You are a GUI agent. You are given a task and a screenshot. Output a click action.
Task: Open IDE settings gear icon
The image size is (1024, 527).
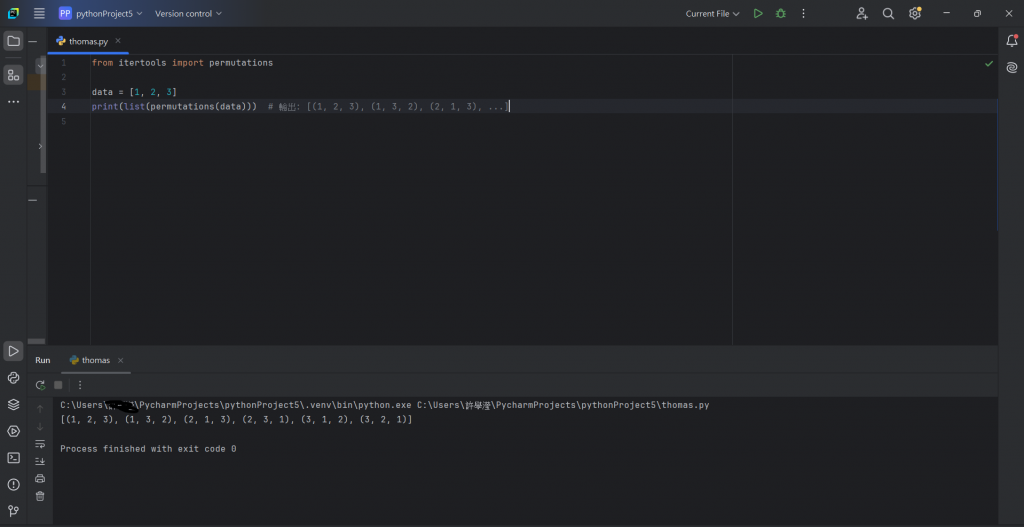point(915,13)
